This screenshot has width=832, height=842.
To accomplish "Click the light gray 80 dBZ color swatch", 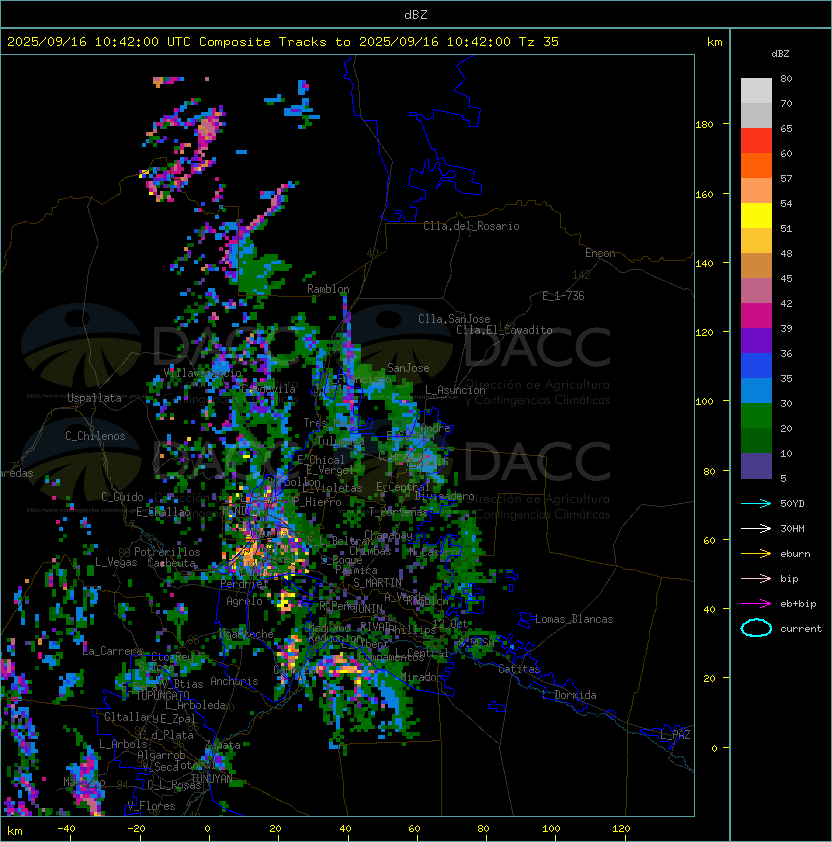I will (x=756, y=90).
